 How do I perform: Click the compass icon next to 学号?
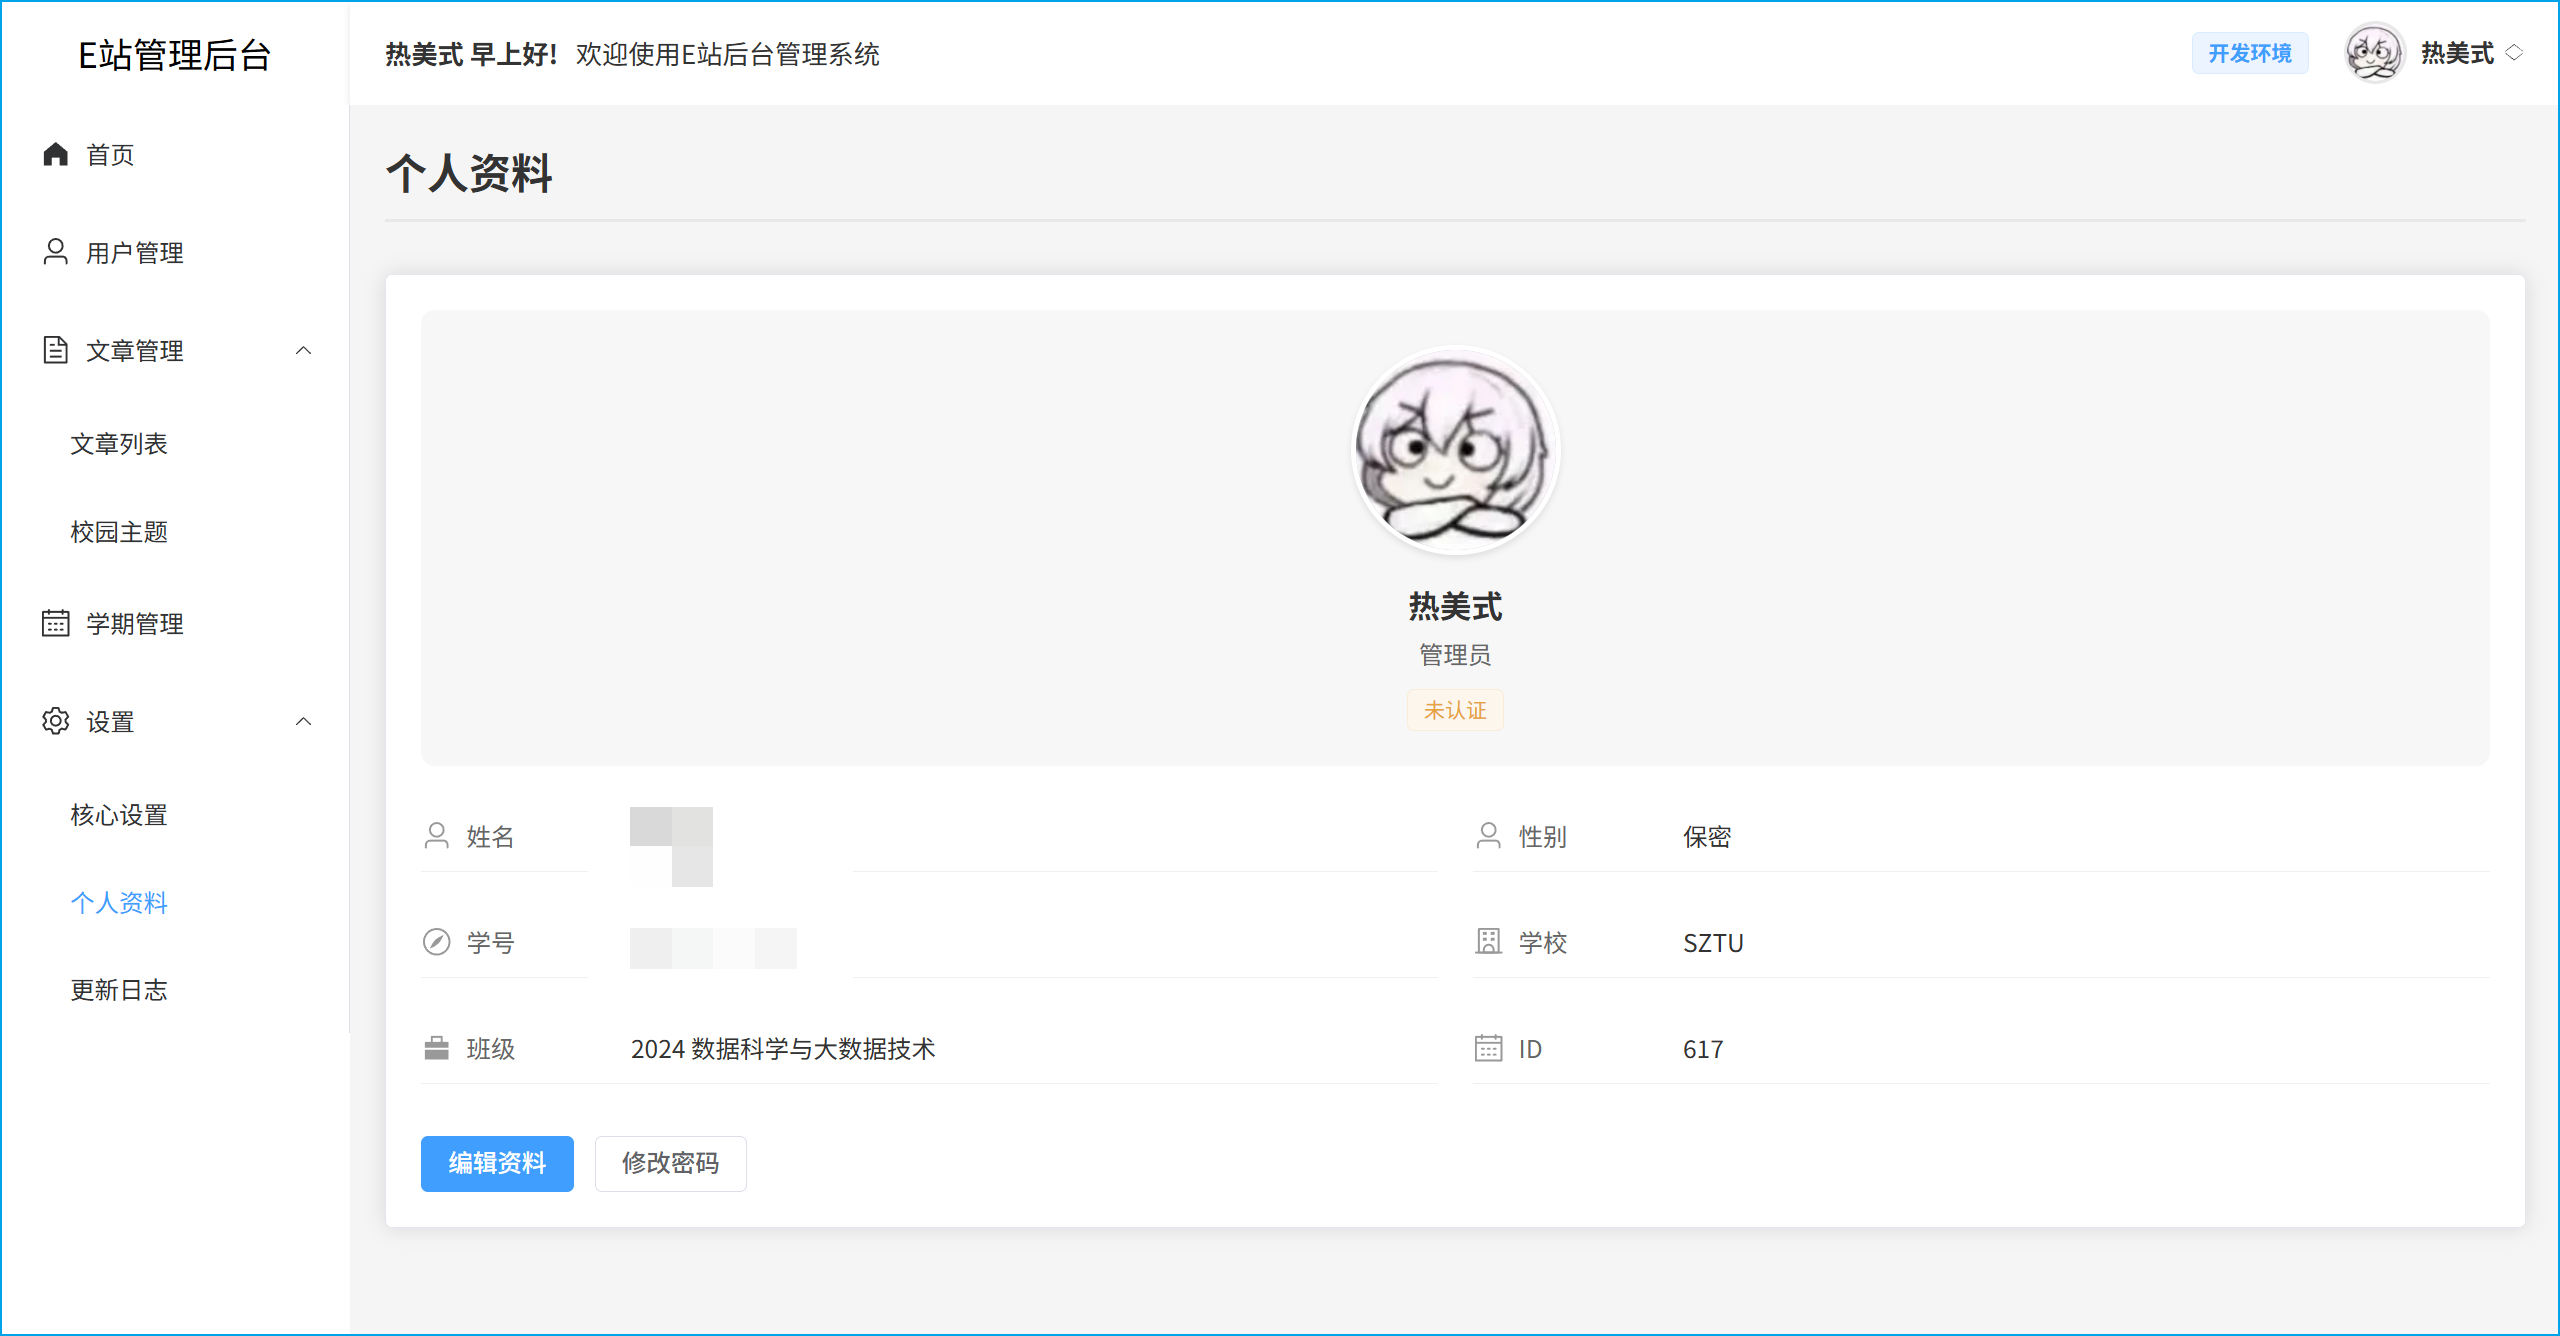pos(437,942)
